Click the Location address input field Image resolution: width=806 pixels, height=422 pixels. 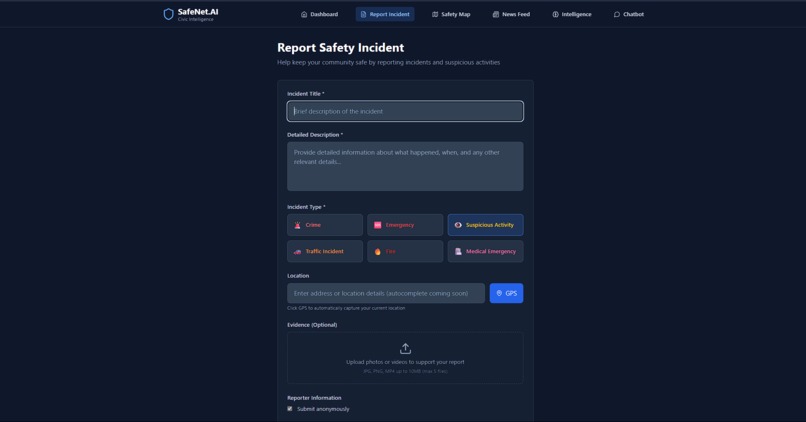(386, 293)
